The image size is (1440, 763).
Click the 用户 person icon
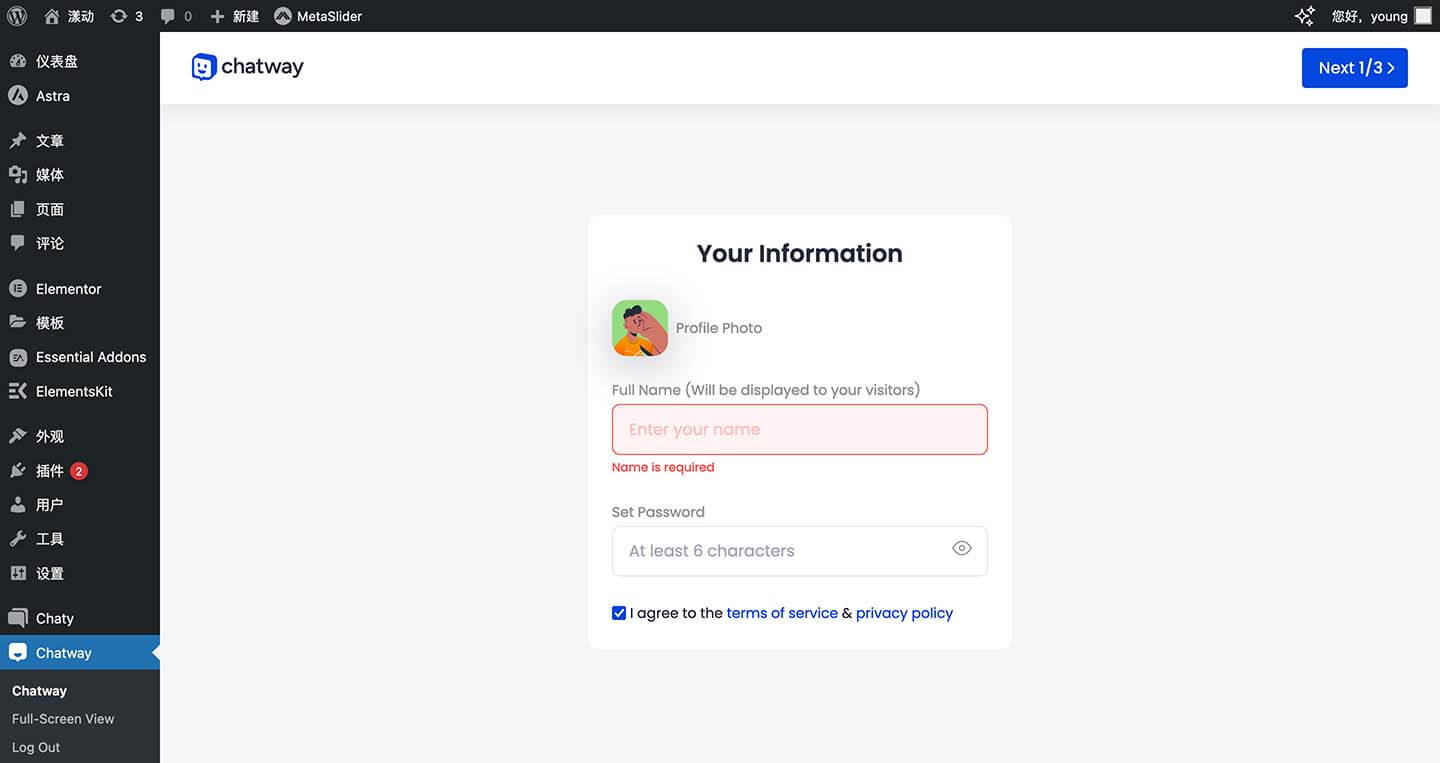(17, 505)
